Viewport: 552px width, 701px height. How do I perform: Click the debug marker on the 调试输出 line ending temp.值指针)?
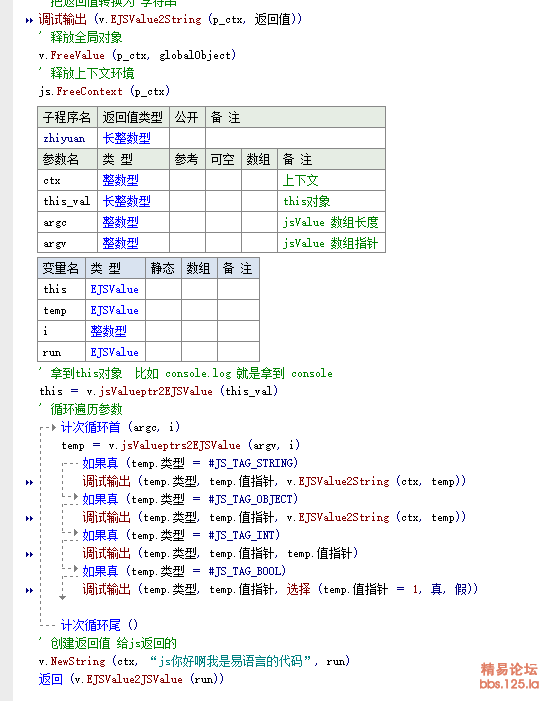29,554
